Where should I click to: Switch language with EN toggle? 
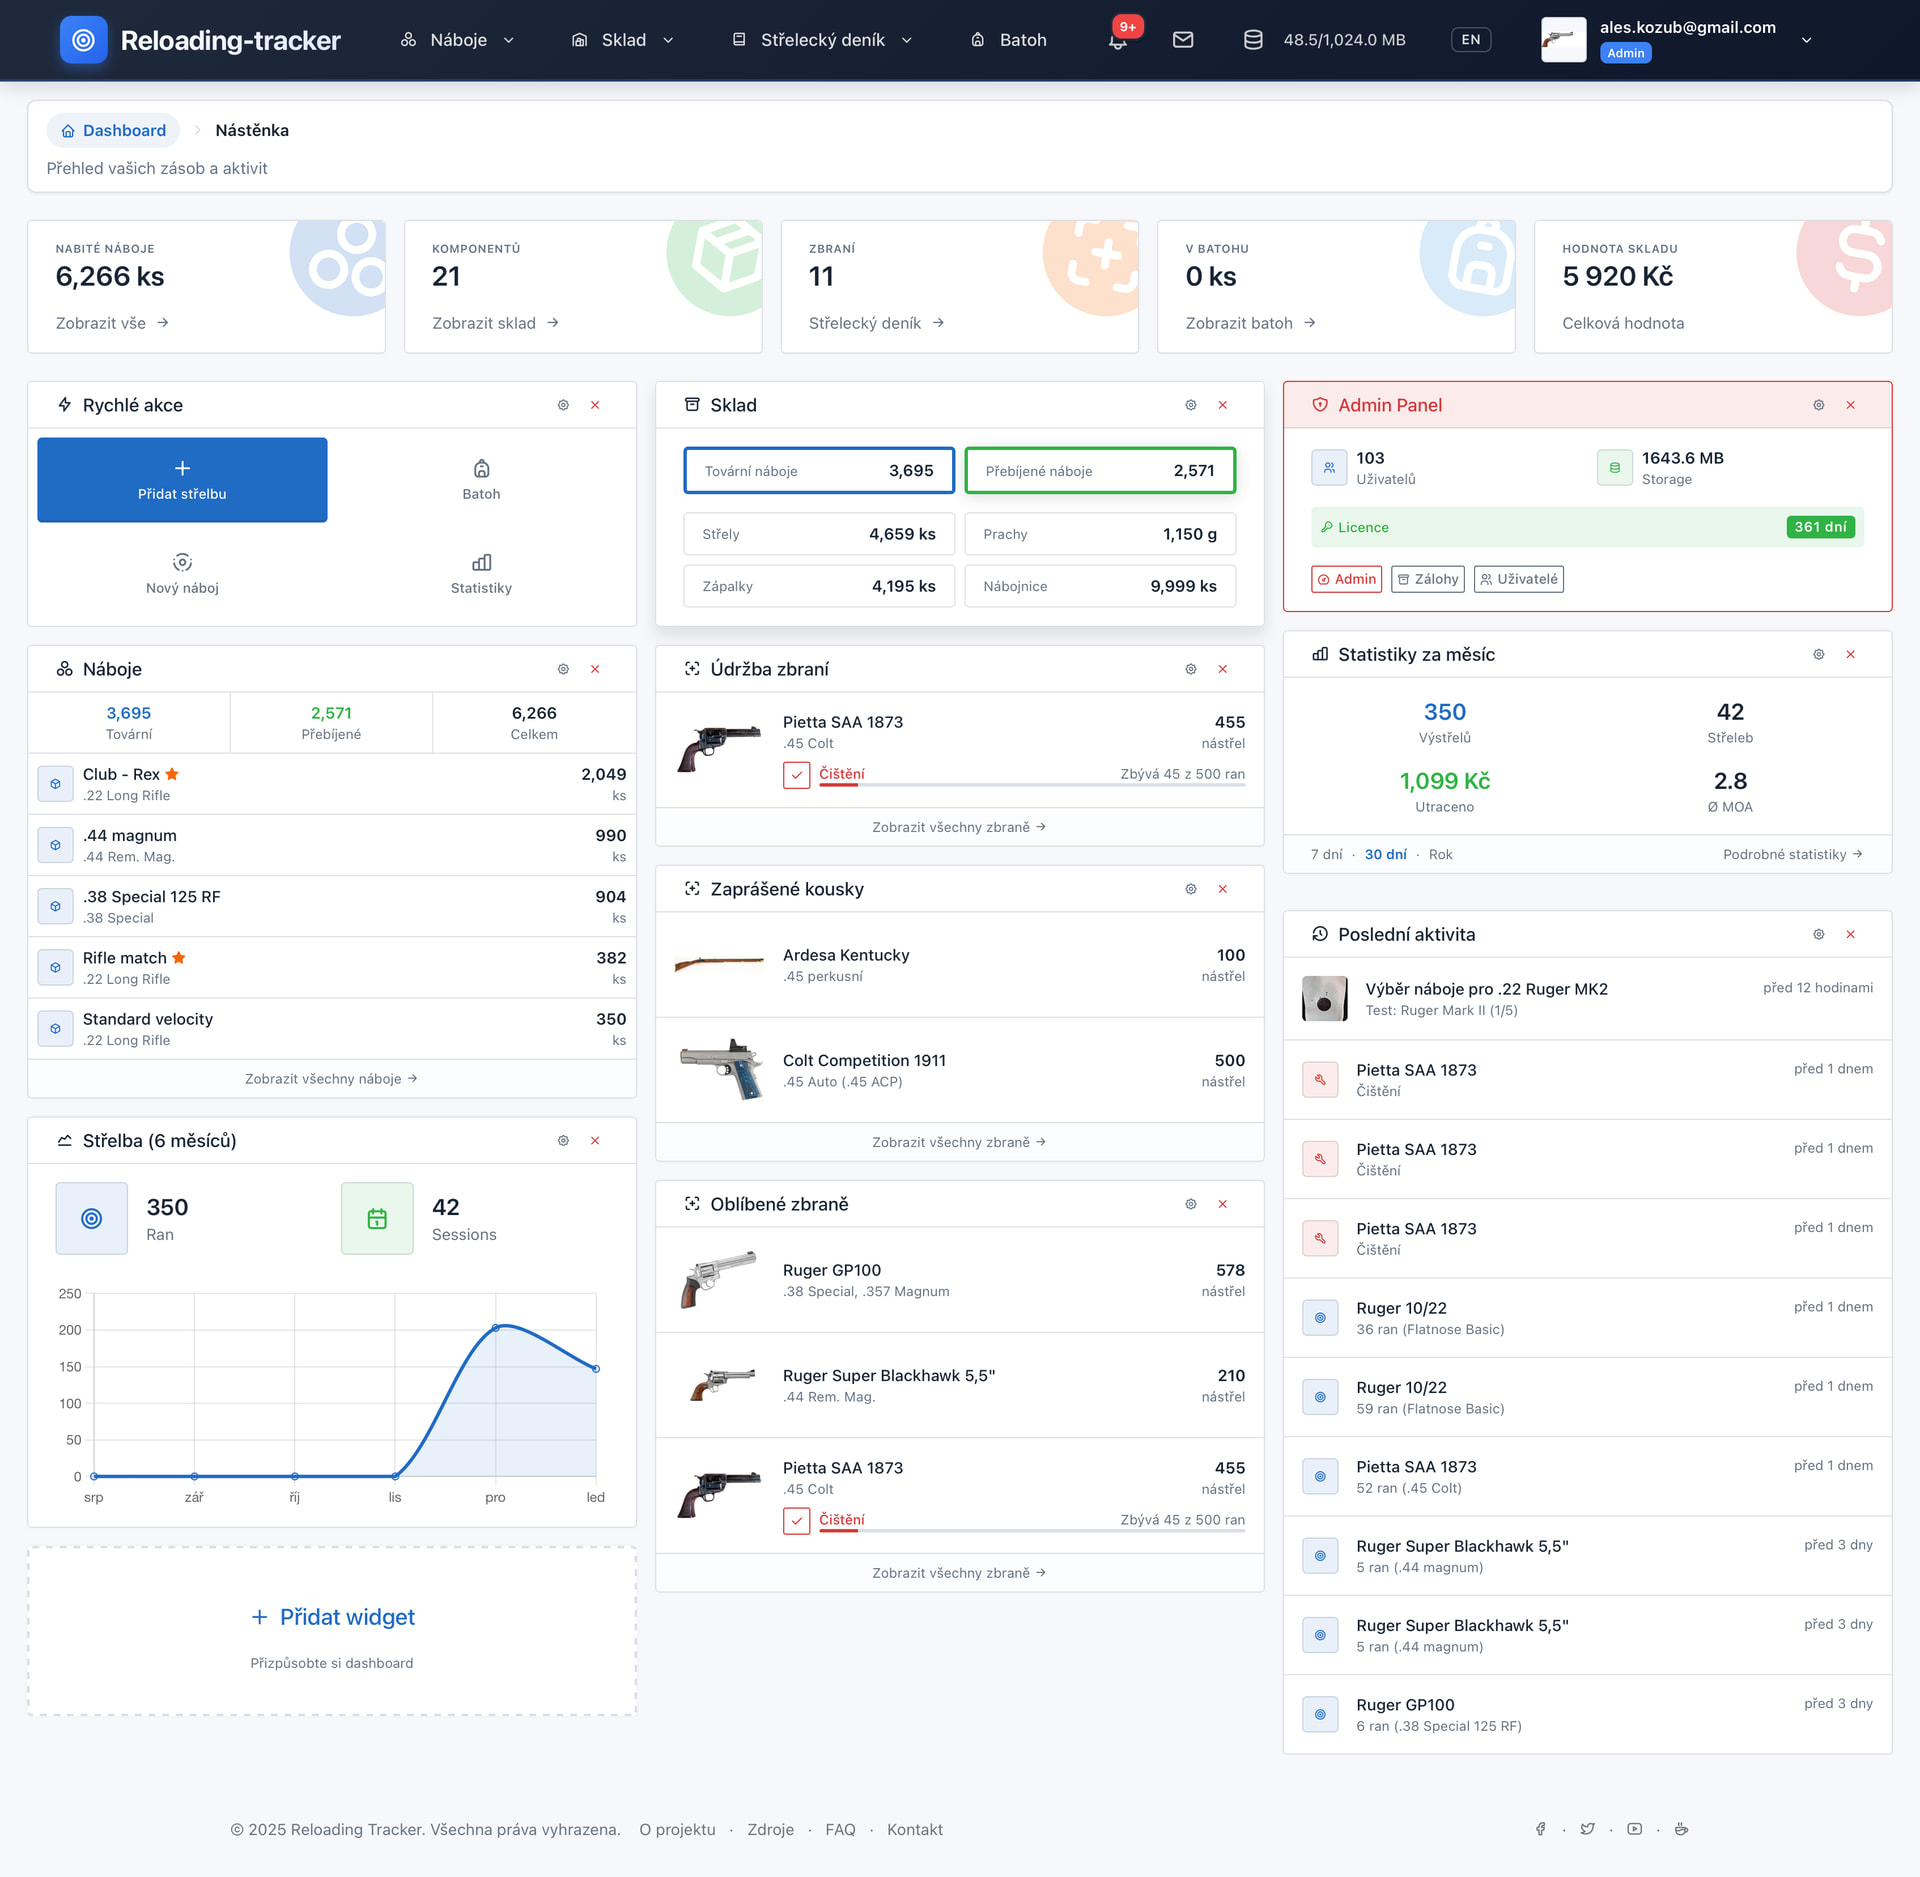1470,40
